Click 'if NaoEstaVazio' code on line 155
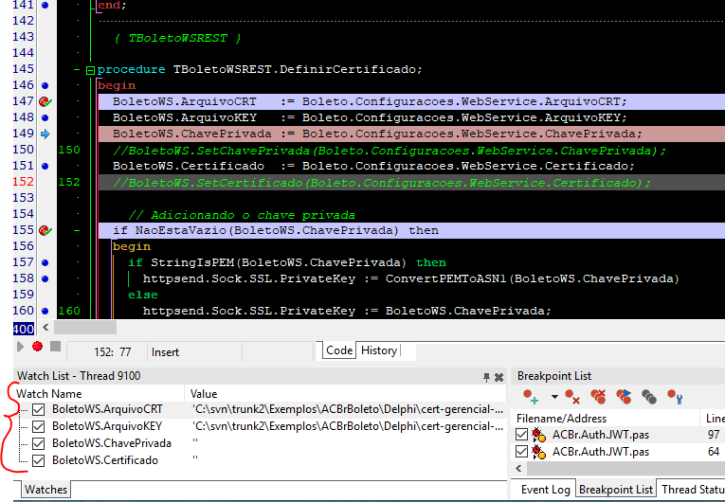725x502 pixels. coord(276,230)
